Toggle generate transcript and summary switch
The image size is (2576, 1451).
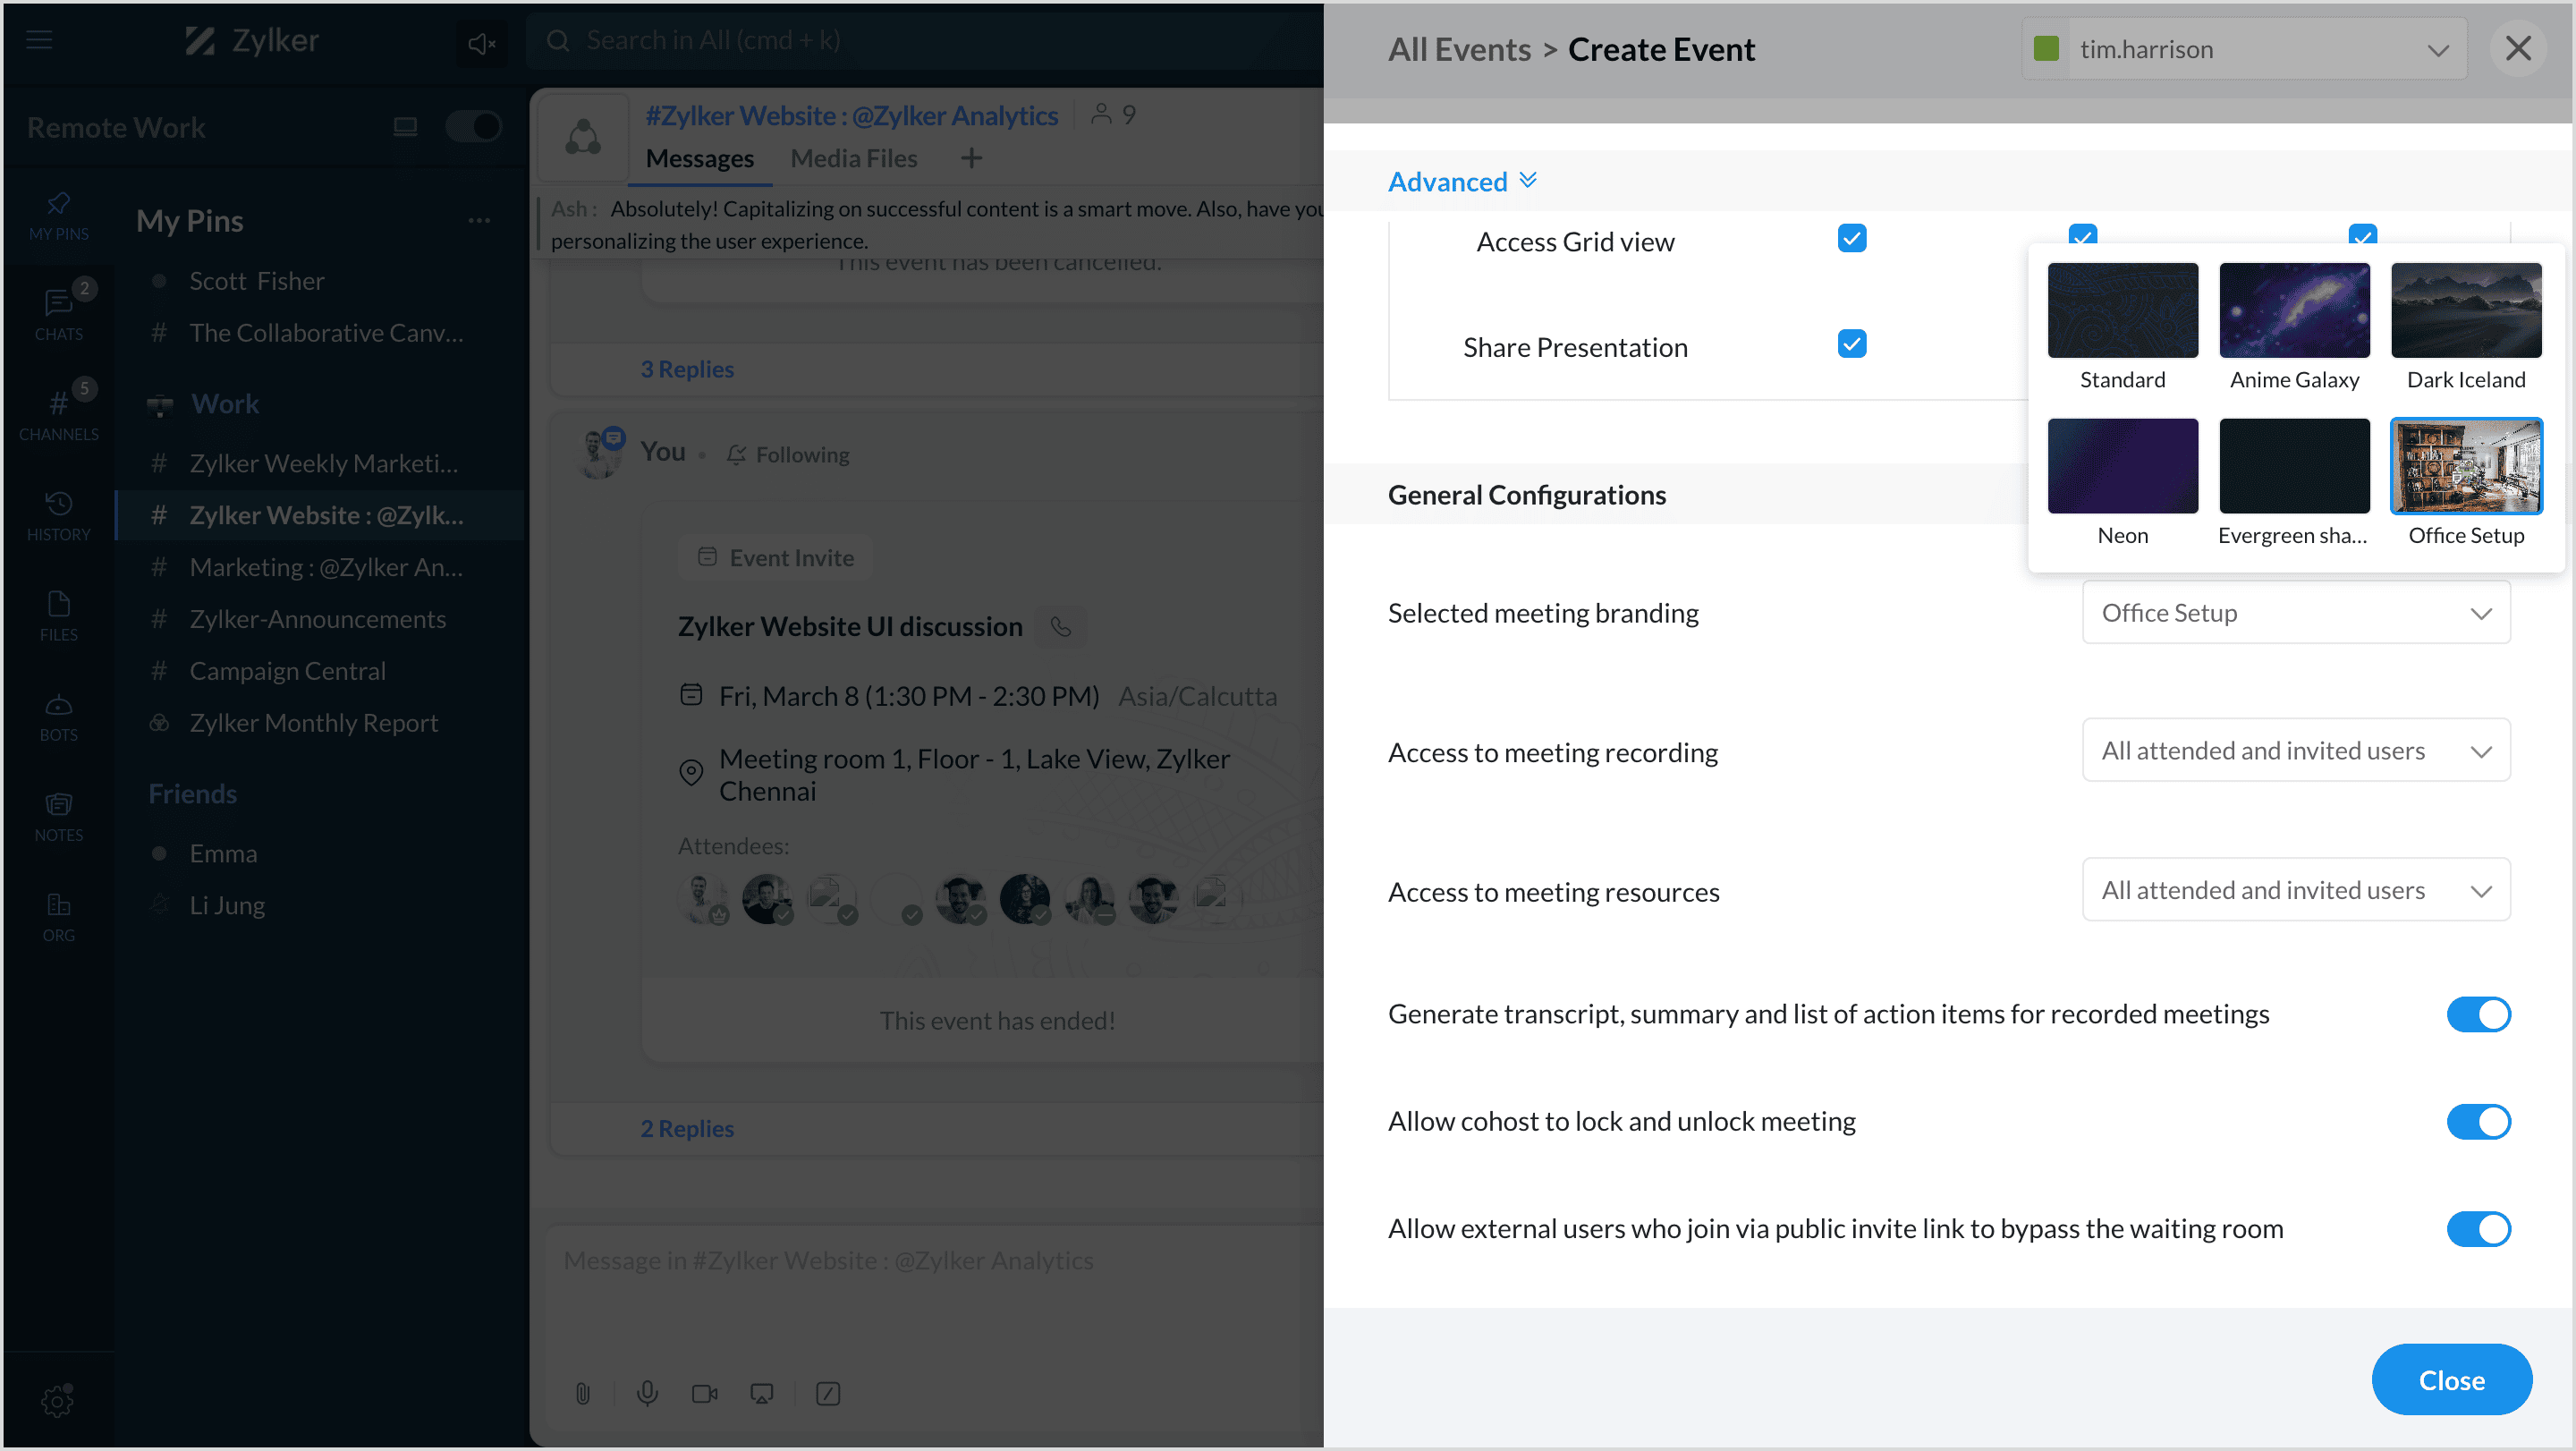[2479, 1014]
